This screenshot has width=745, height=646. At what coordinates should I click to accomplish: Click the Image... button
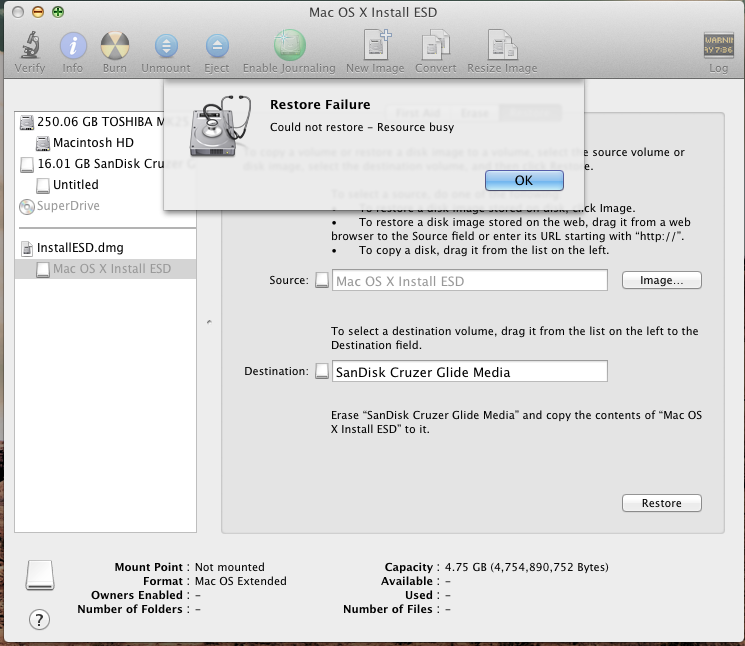(661, 280)
